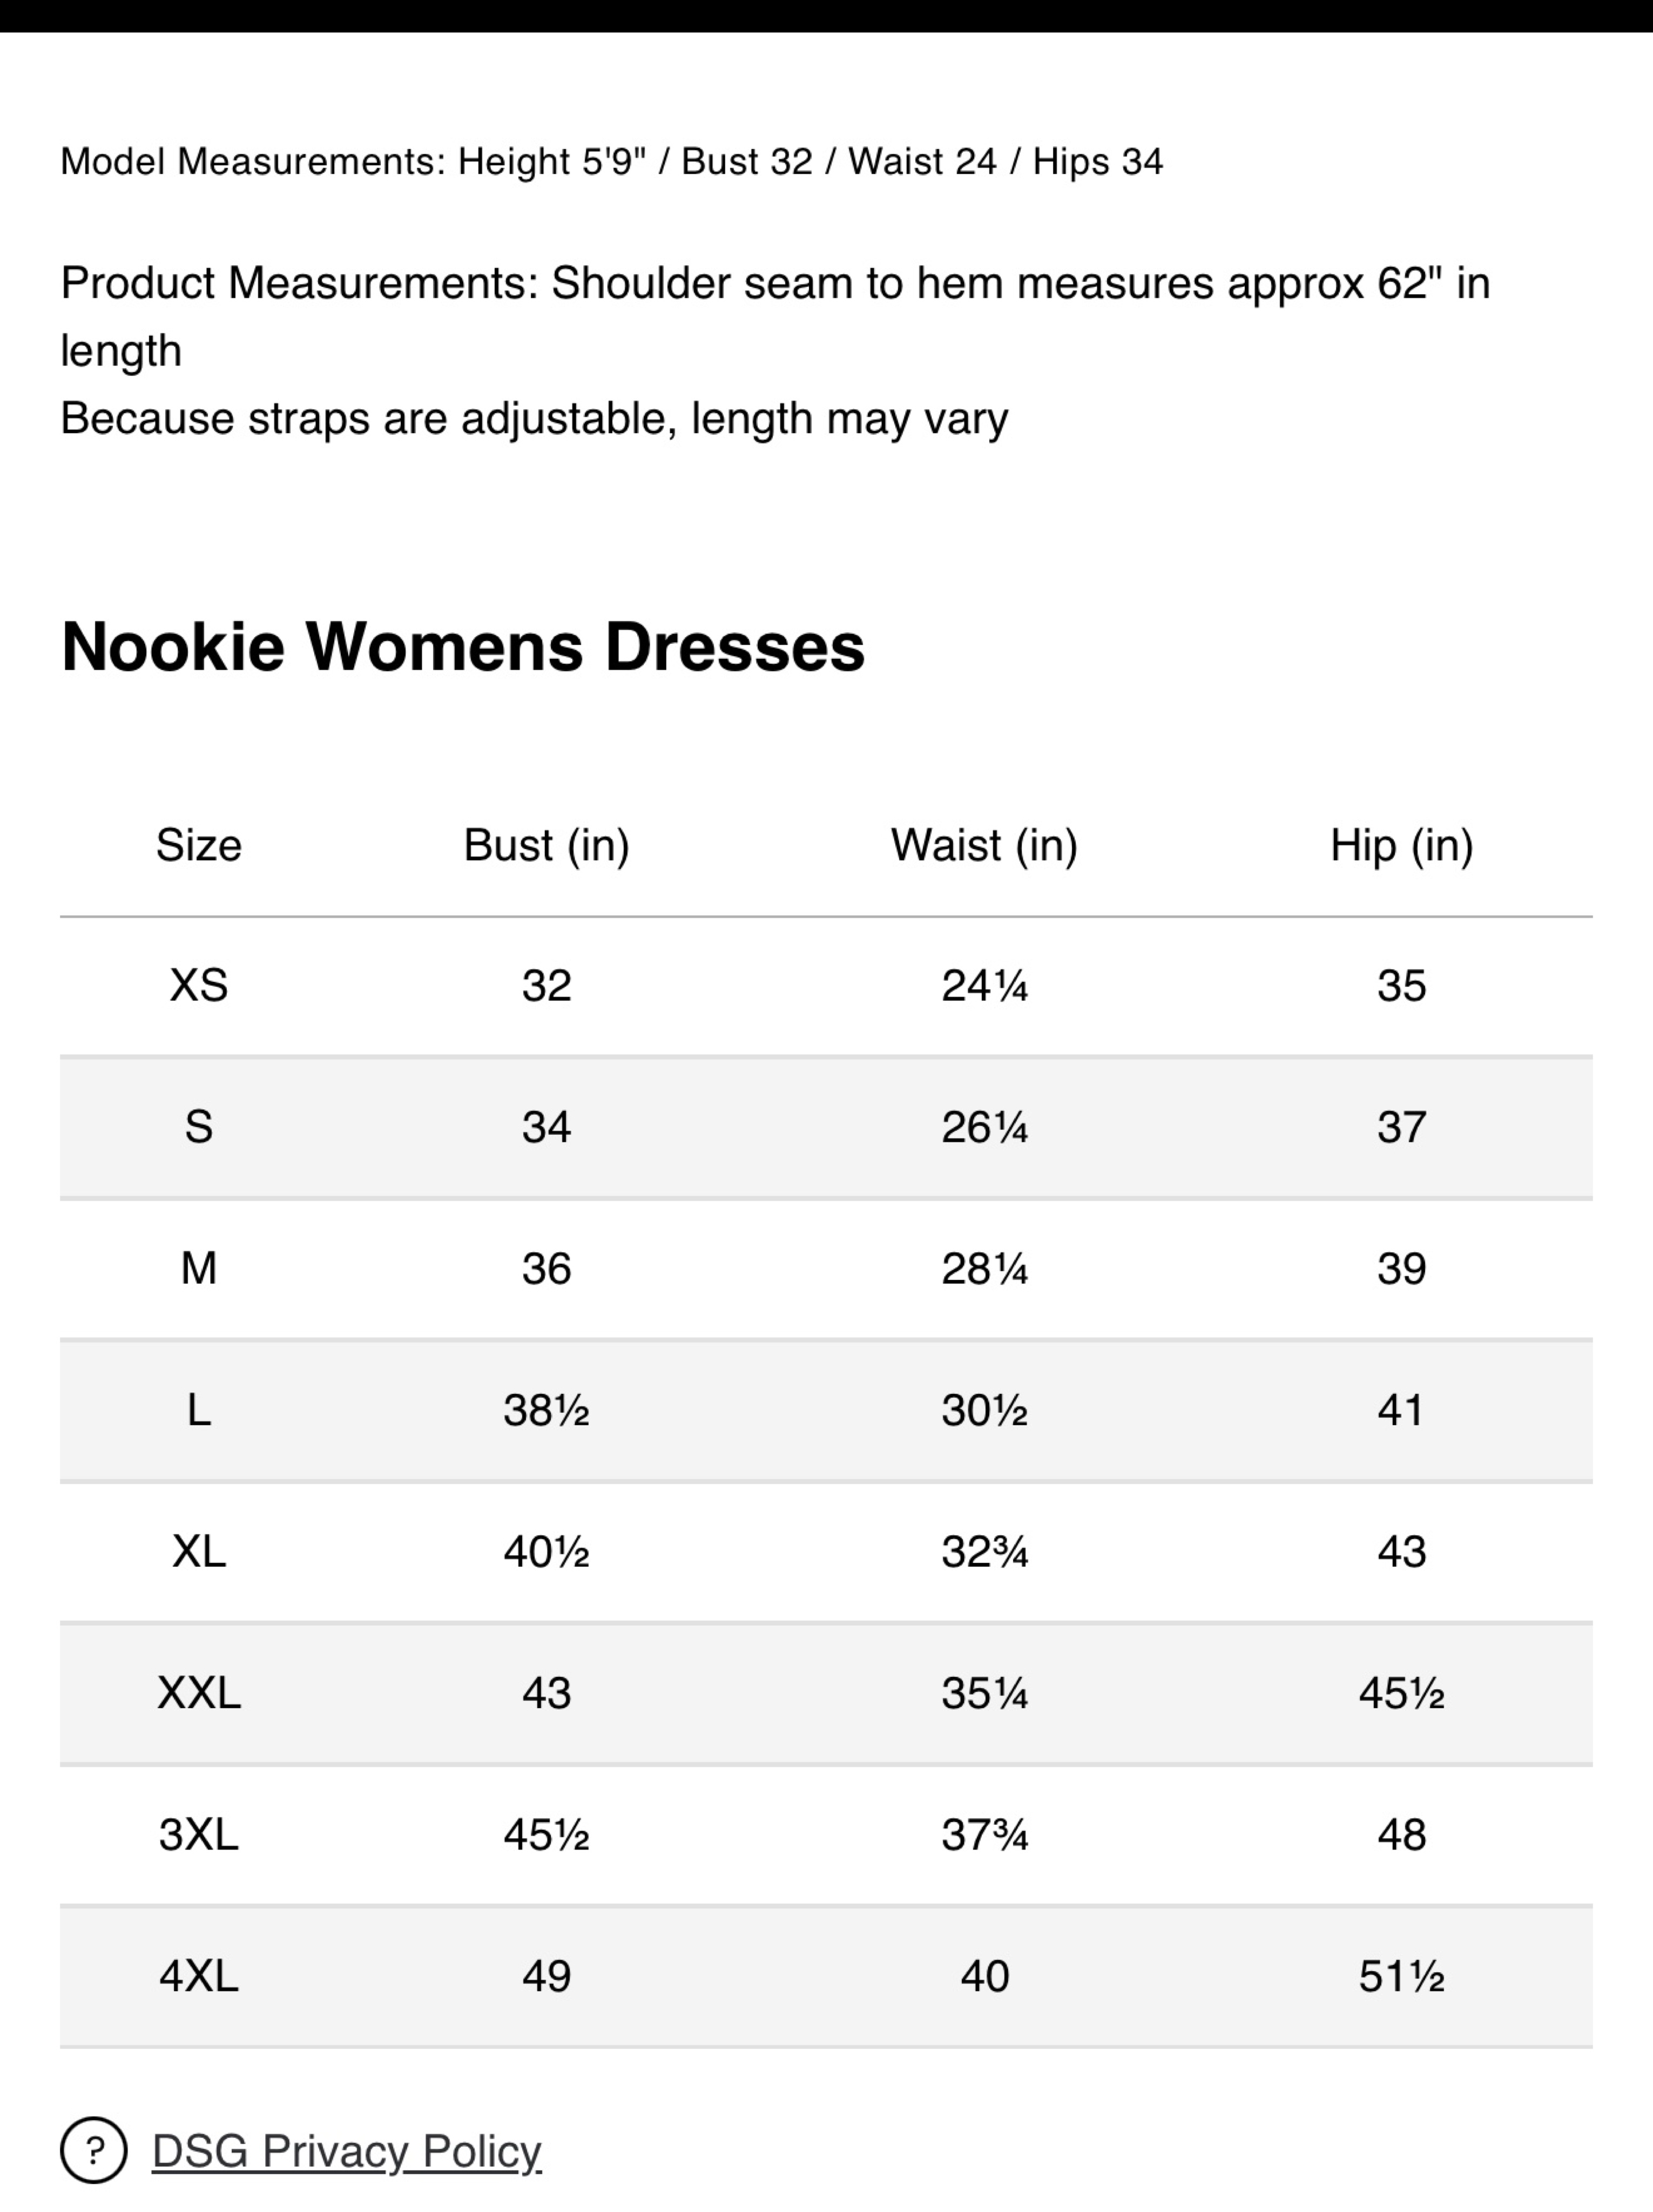Image resolution: width=1653 pixels, height=2212 pixels.
Task: Open the DSG Privacy Policy link
Action: tap(346, 2151)
